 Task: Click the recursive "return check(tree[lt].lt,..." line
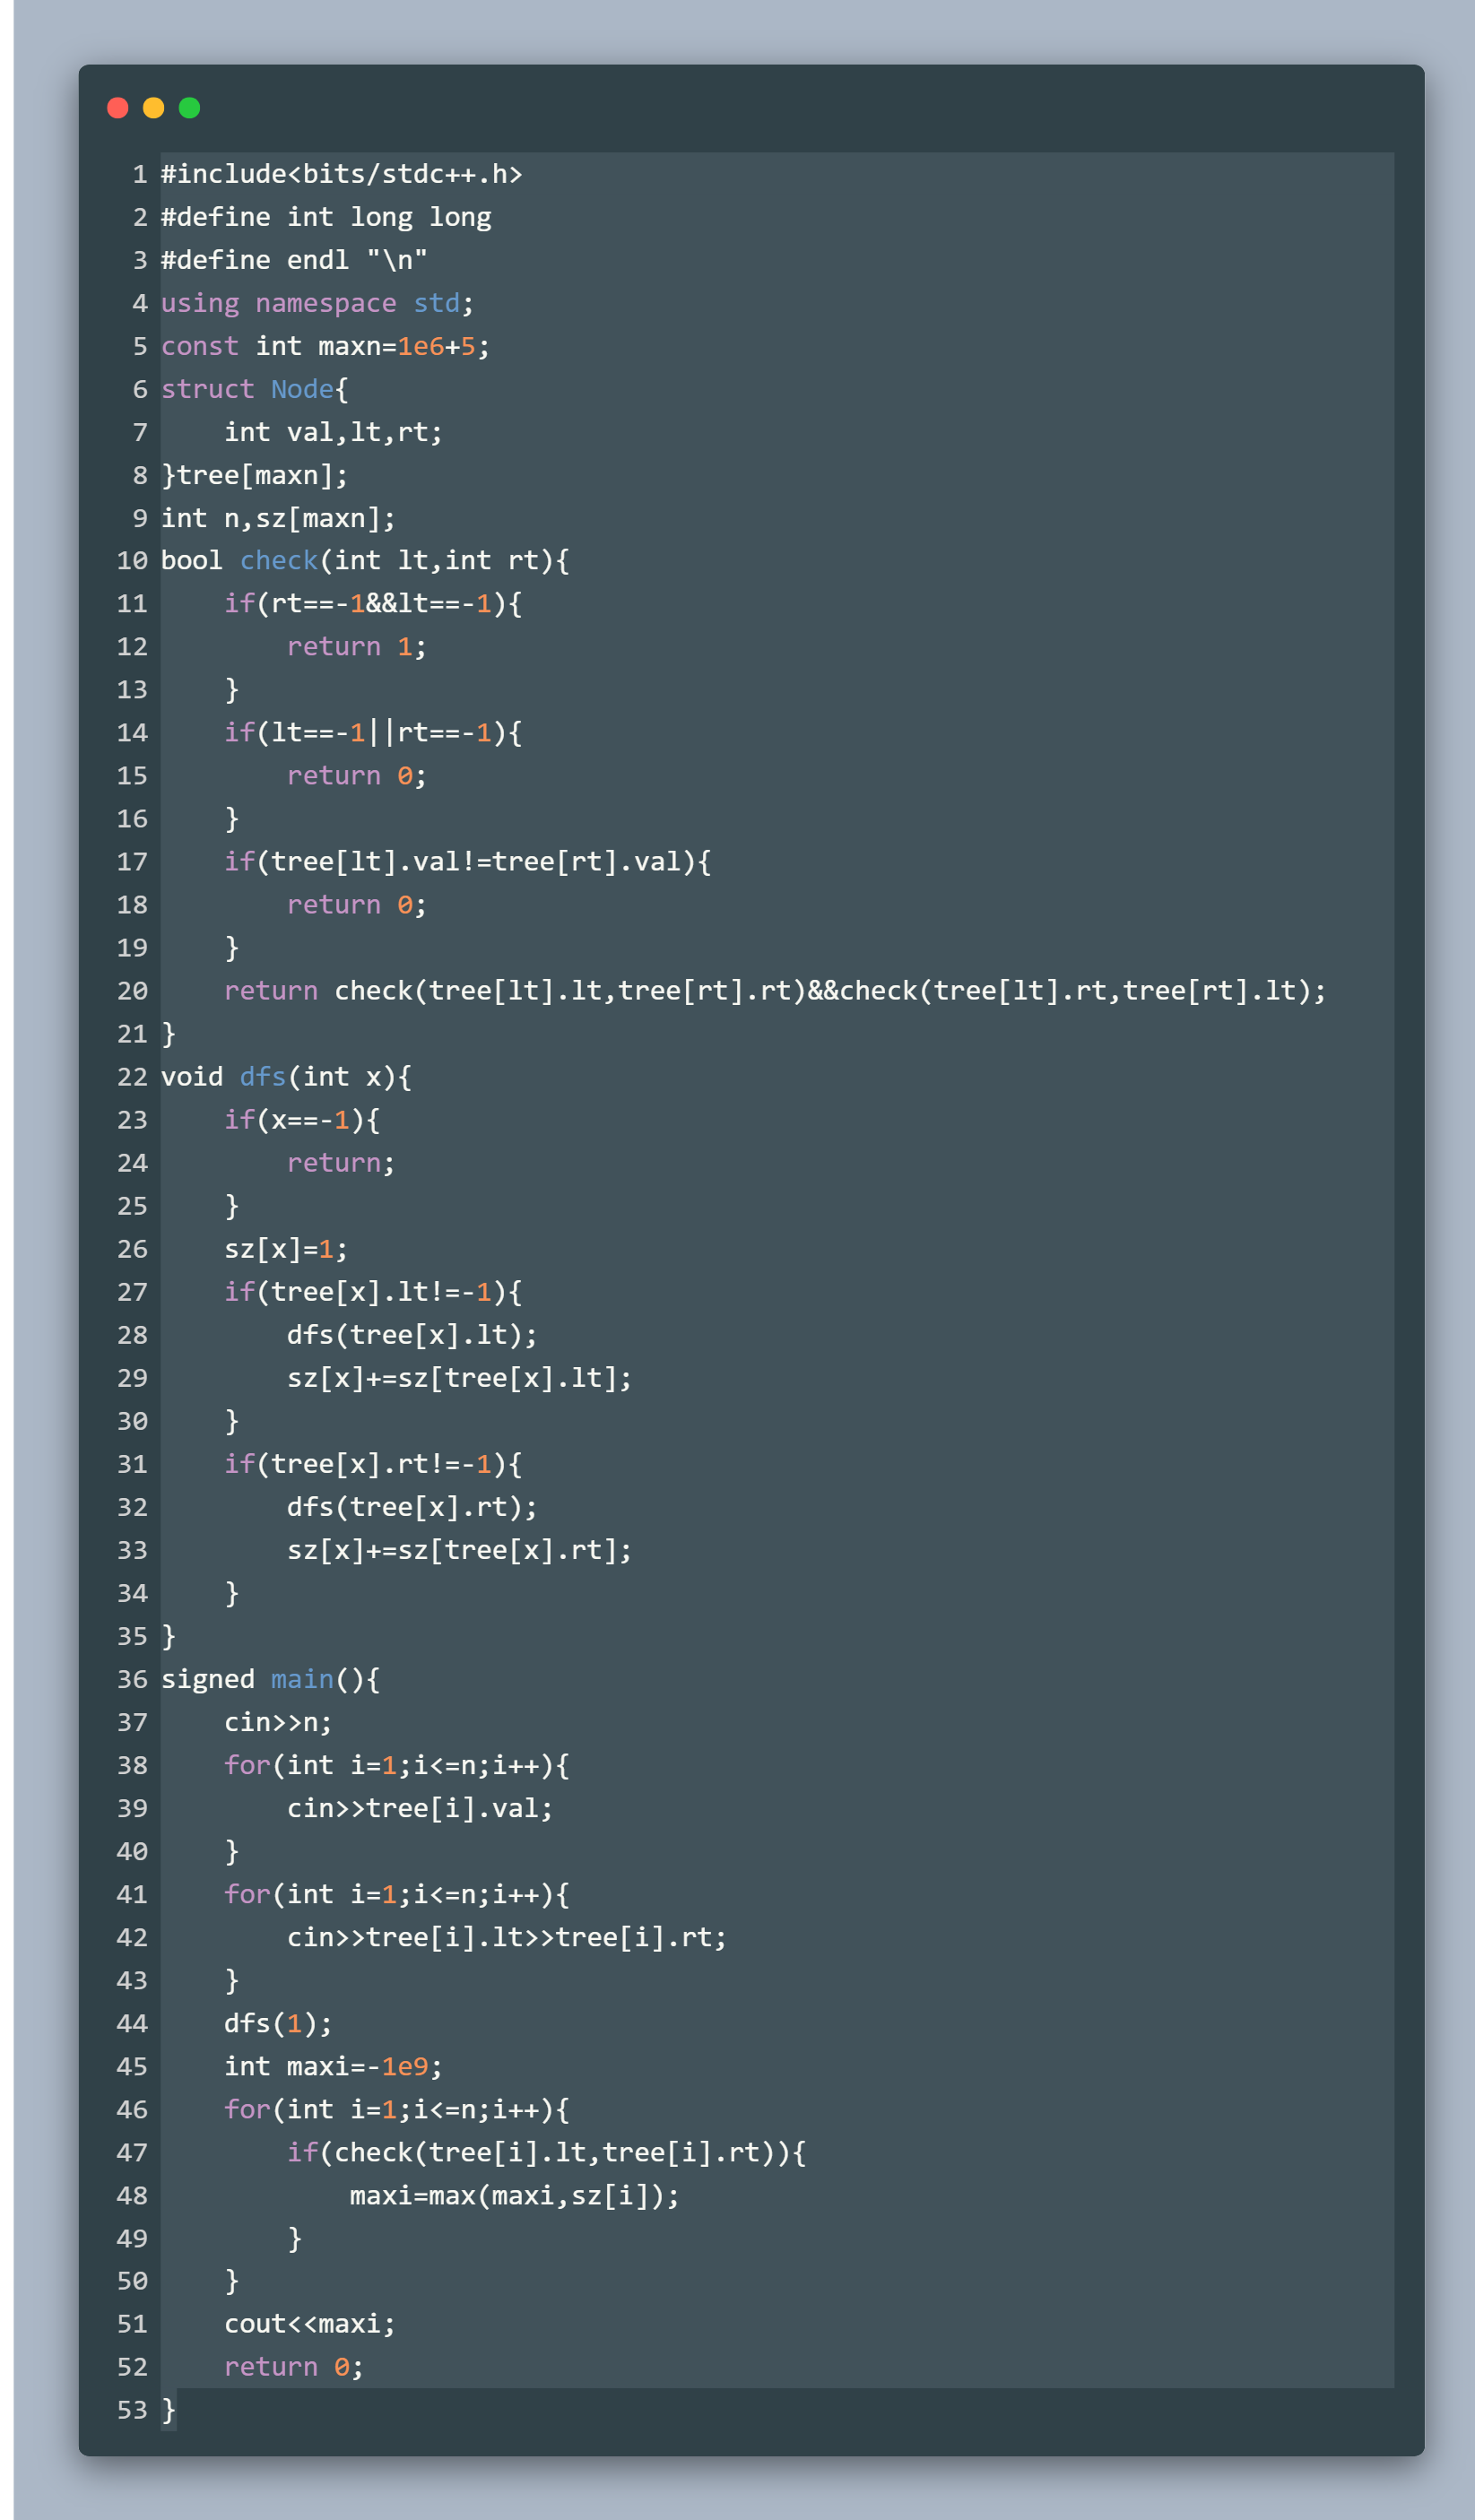775,990
